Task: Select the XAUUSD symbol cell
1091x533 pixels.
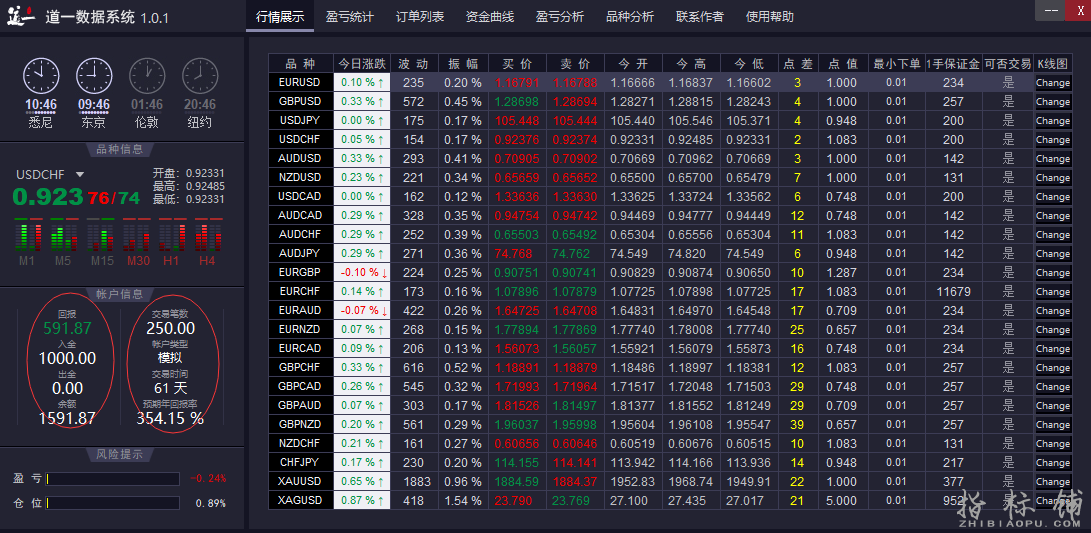Action: (x=301, y=482)
